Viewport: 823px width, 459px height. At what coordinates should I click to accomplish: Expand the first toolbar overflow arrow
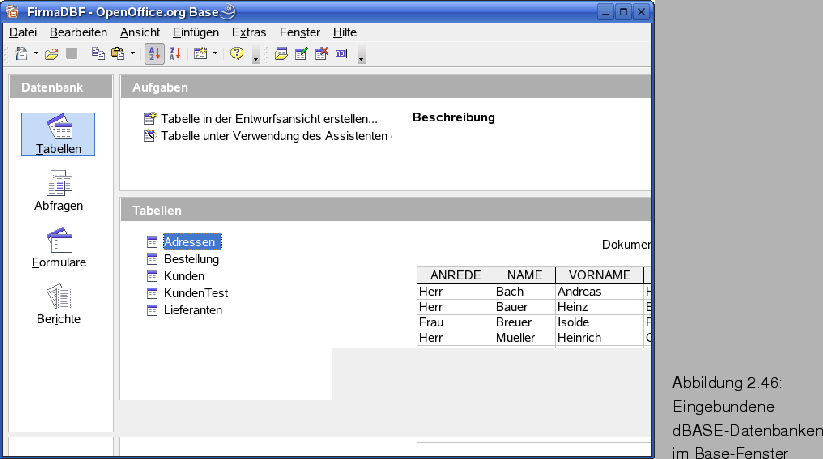tap(256, 55)
